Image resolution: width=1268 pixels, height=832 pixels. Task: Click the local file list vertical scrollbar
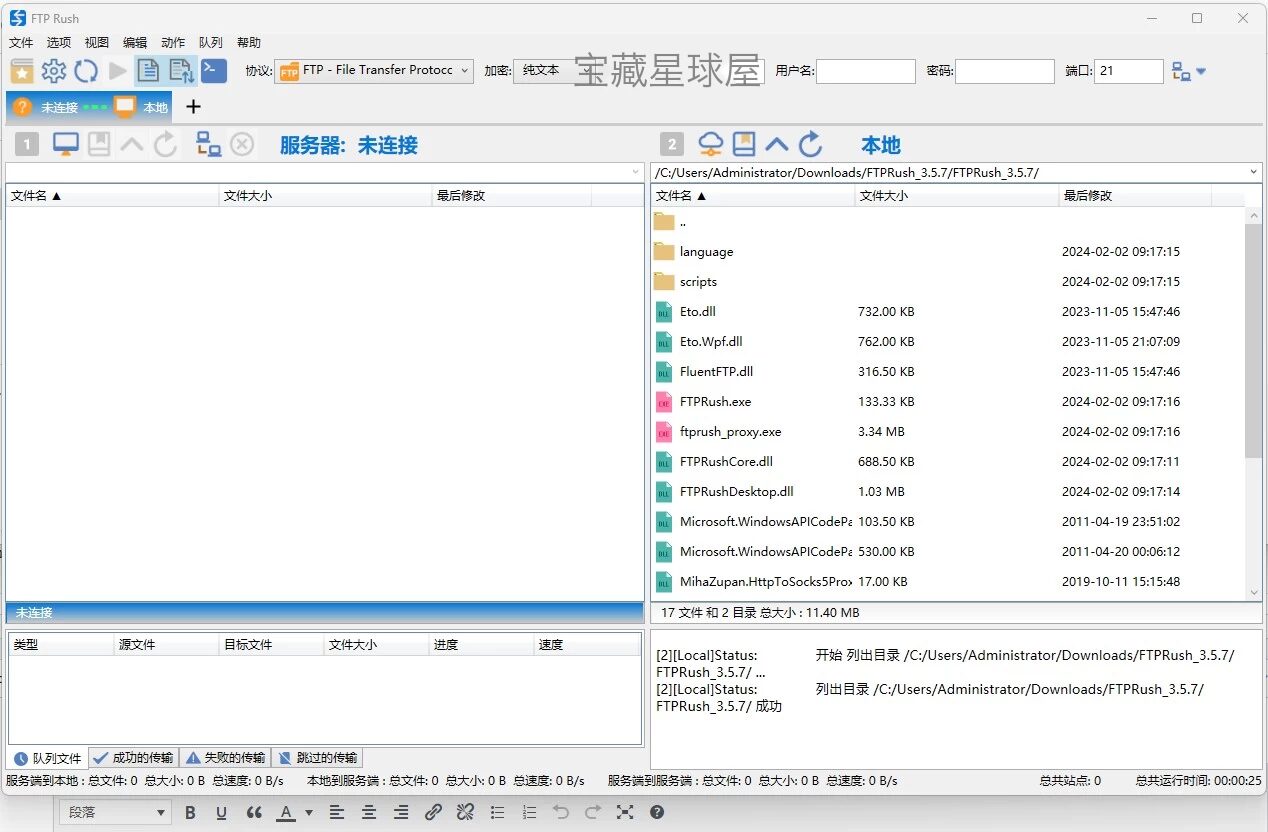[x=1254, y=340]
